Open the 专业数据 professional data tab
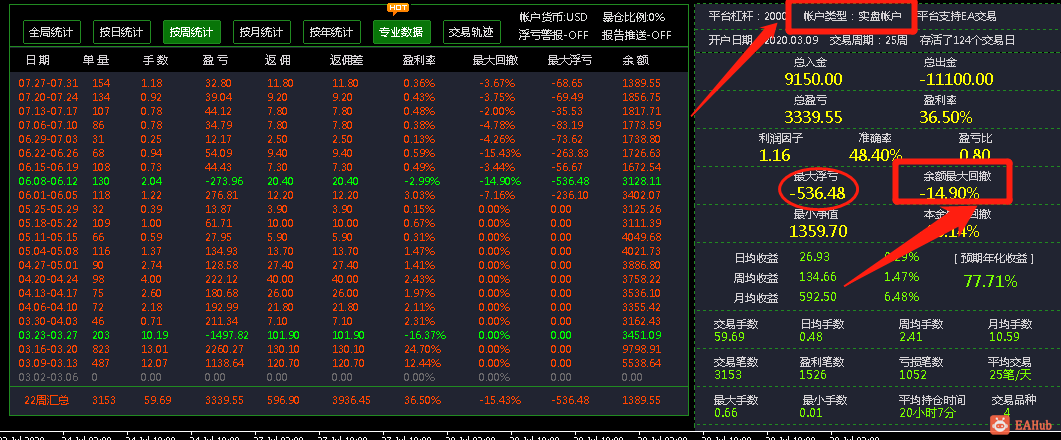 pyautogui.click(x=402, y=32)
